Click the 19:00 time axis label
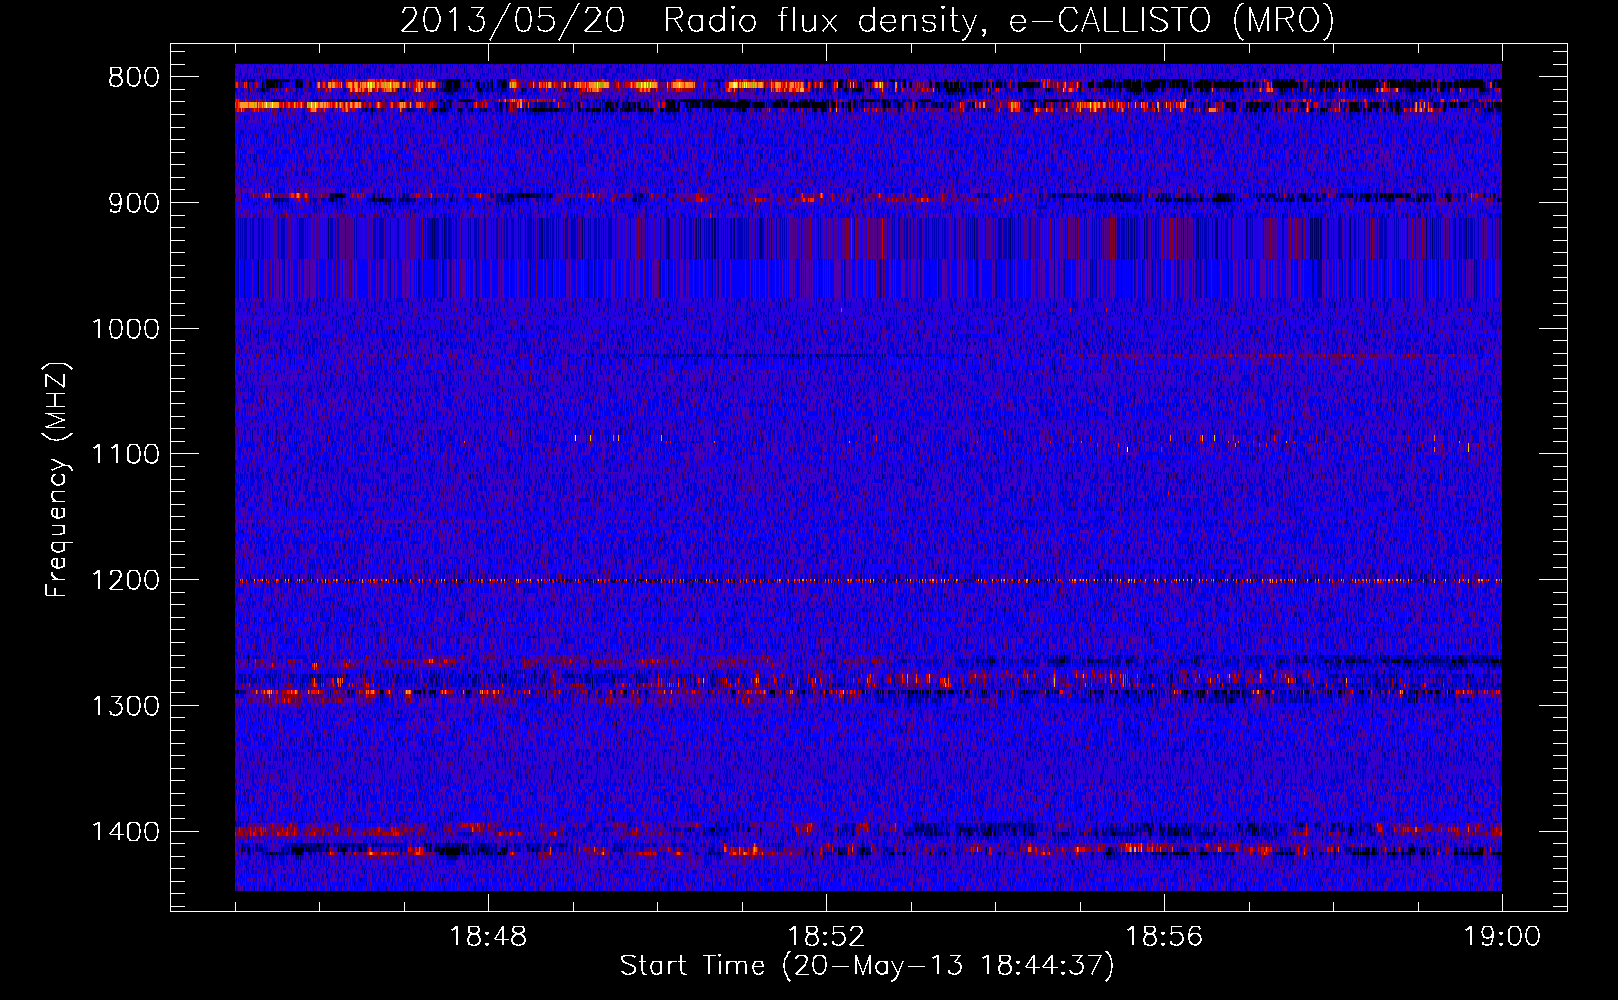 tap(1502, 937)
